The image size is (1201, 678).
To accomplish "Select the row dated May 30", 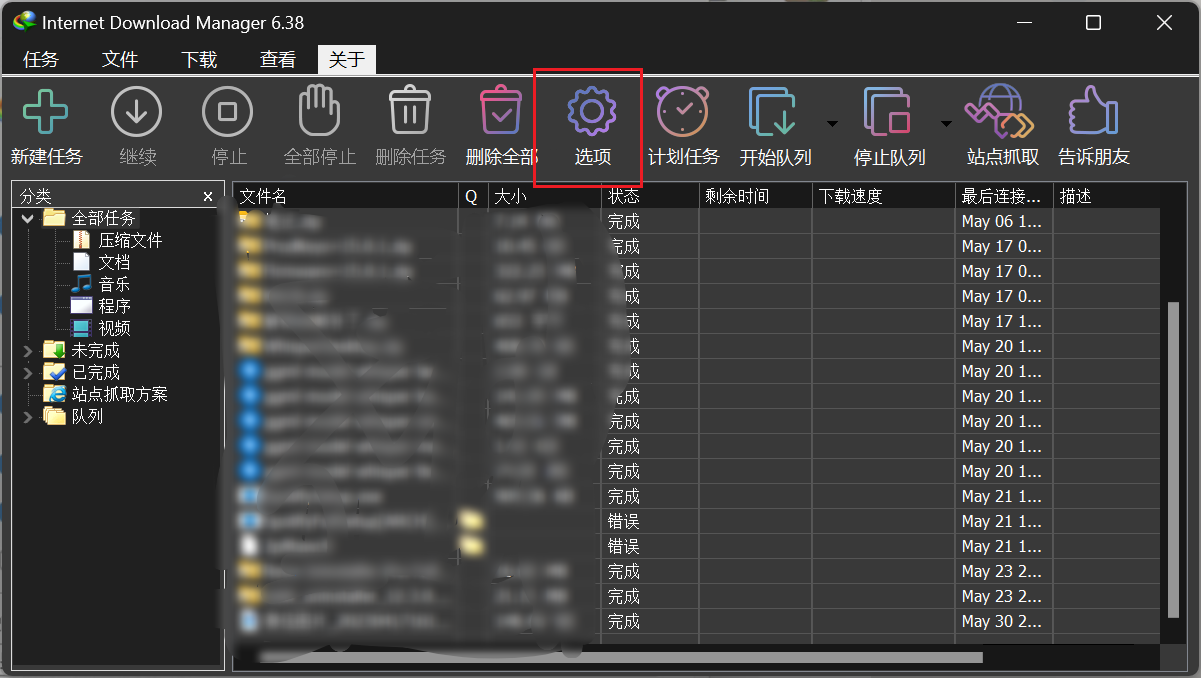I will coord(696,622).
